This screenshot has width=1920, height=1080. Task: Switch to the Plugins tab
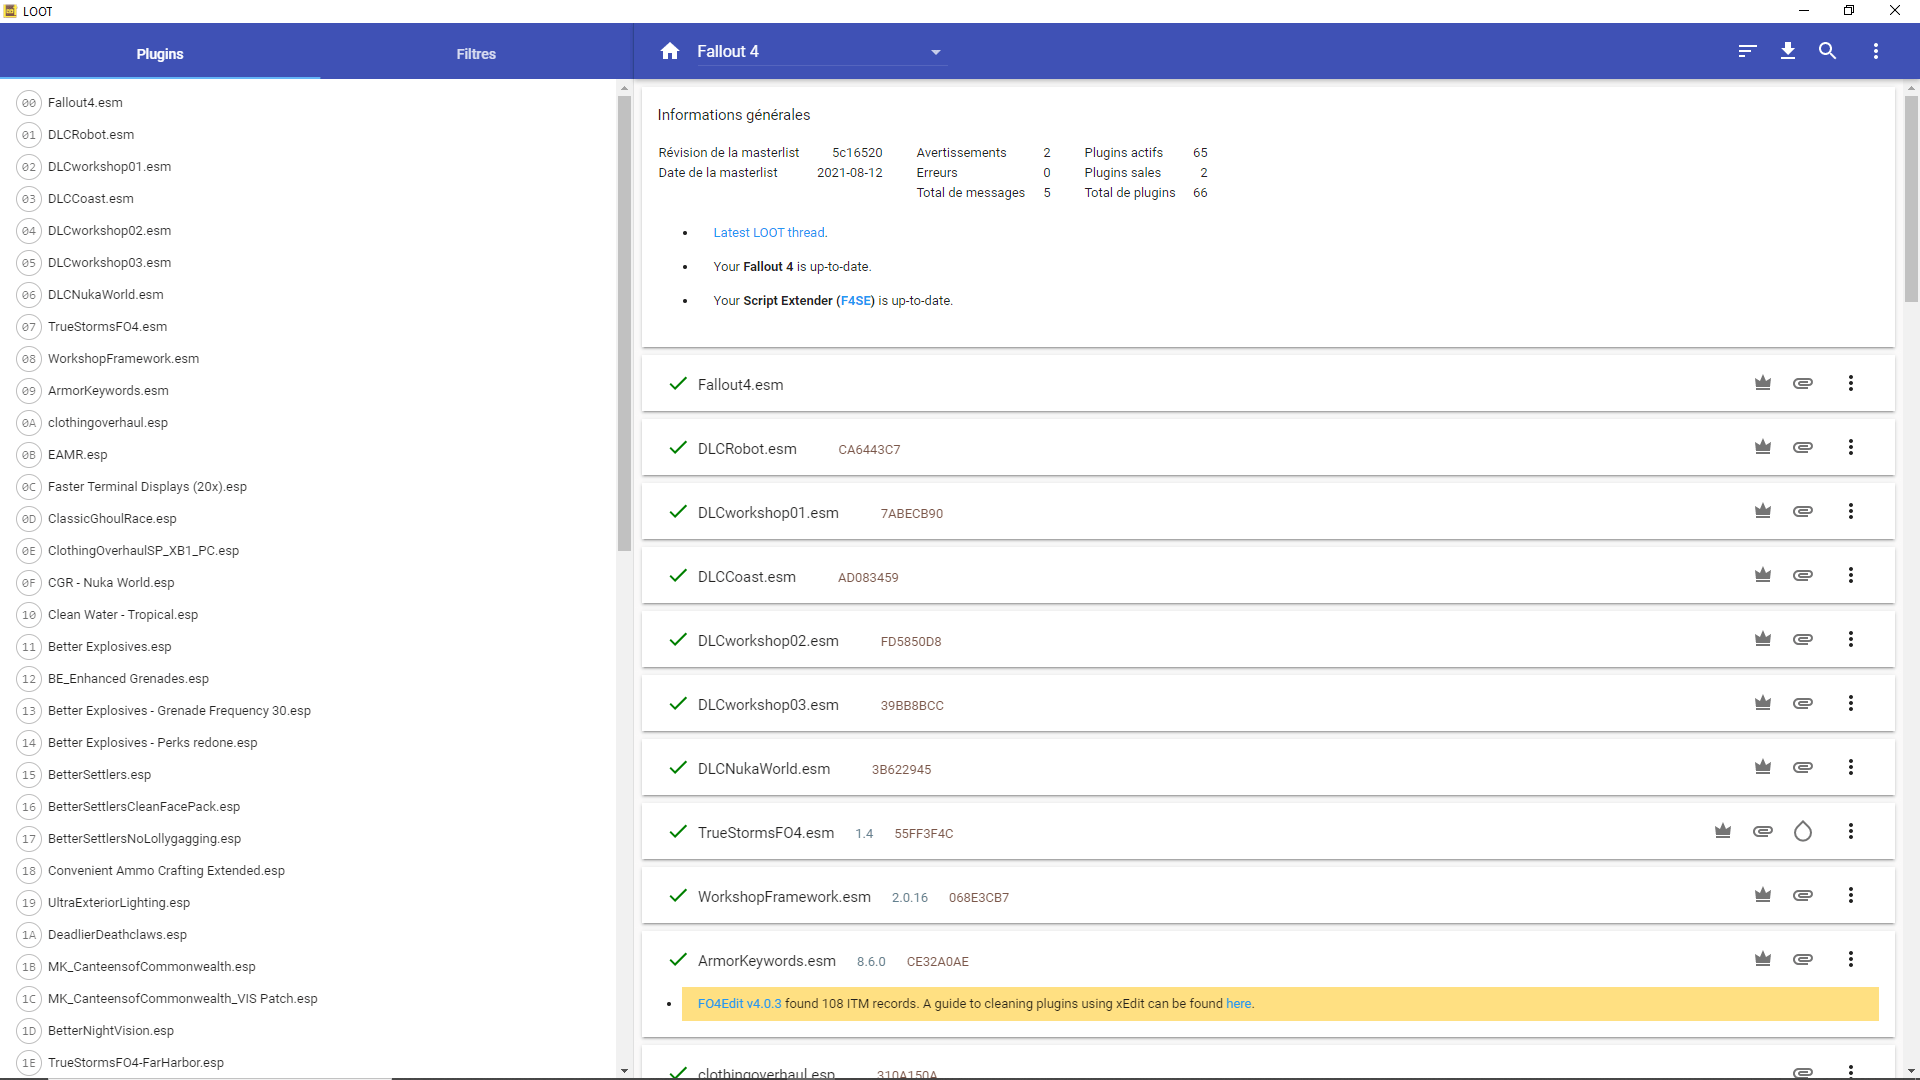pyautogui.click(x=160, y=54)
